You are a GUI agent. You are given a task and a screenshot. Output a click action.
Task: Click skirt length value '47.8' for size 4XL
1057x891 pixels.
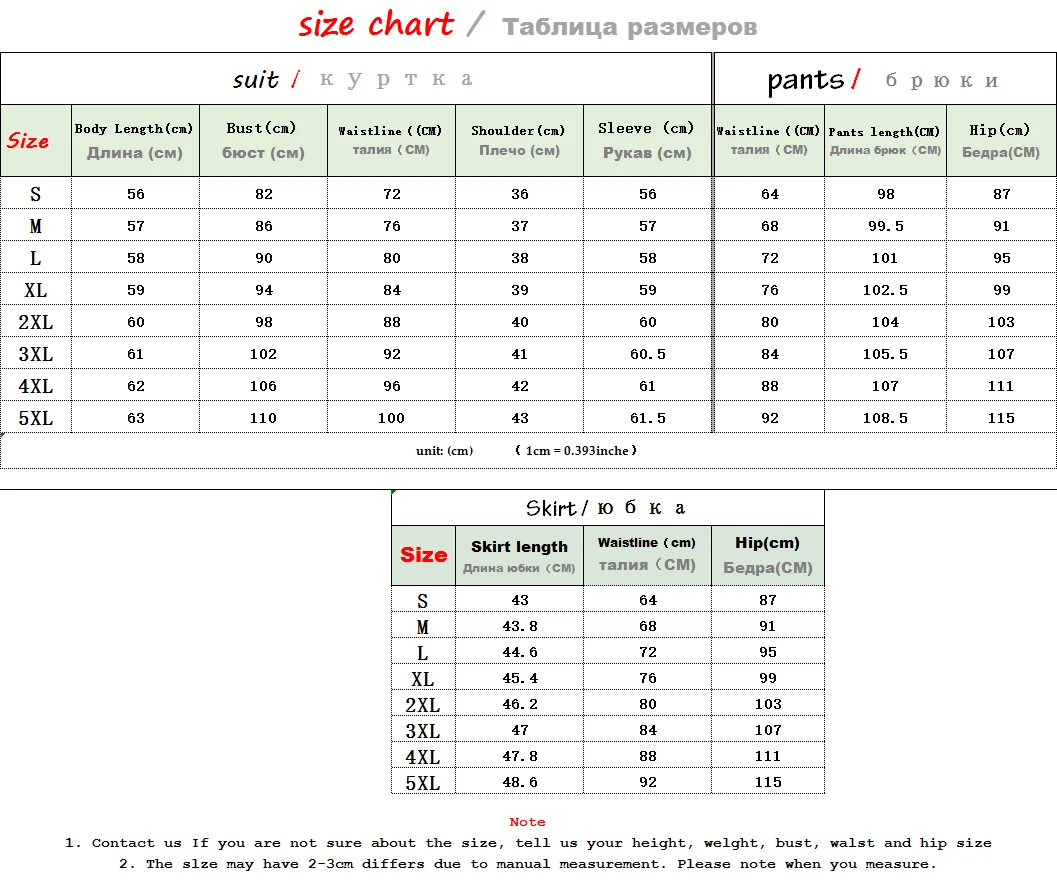tap(520, 756)
